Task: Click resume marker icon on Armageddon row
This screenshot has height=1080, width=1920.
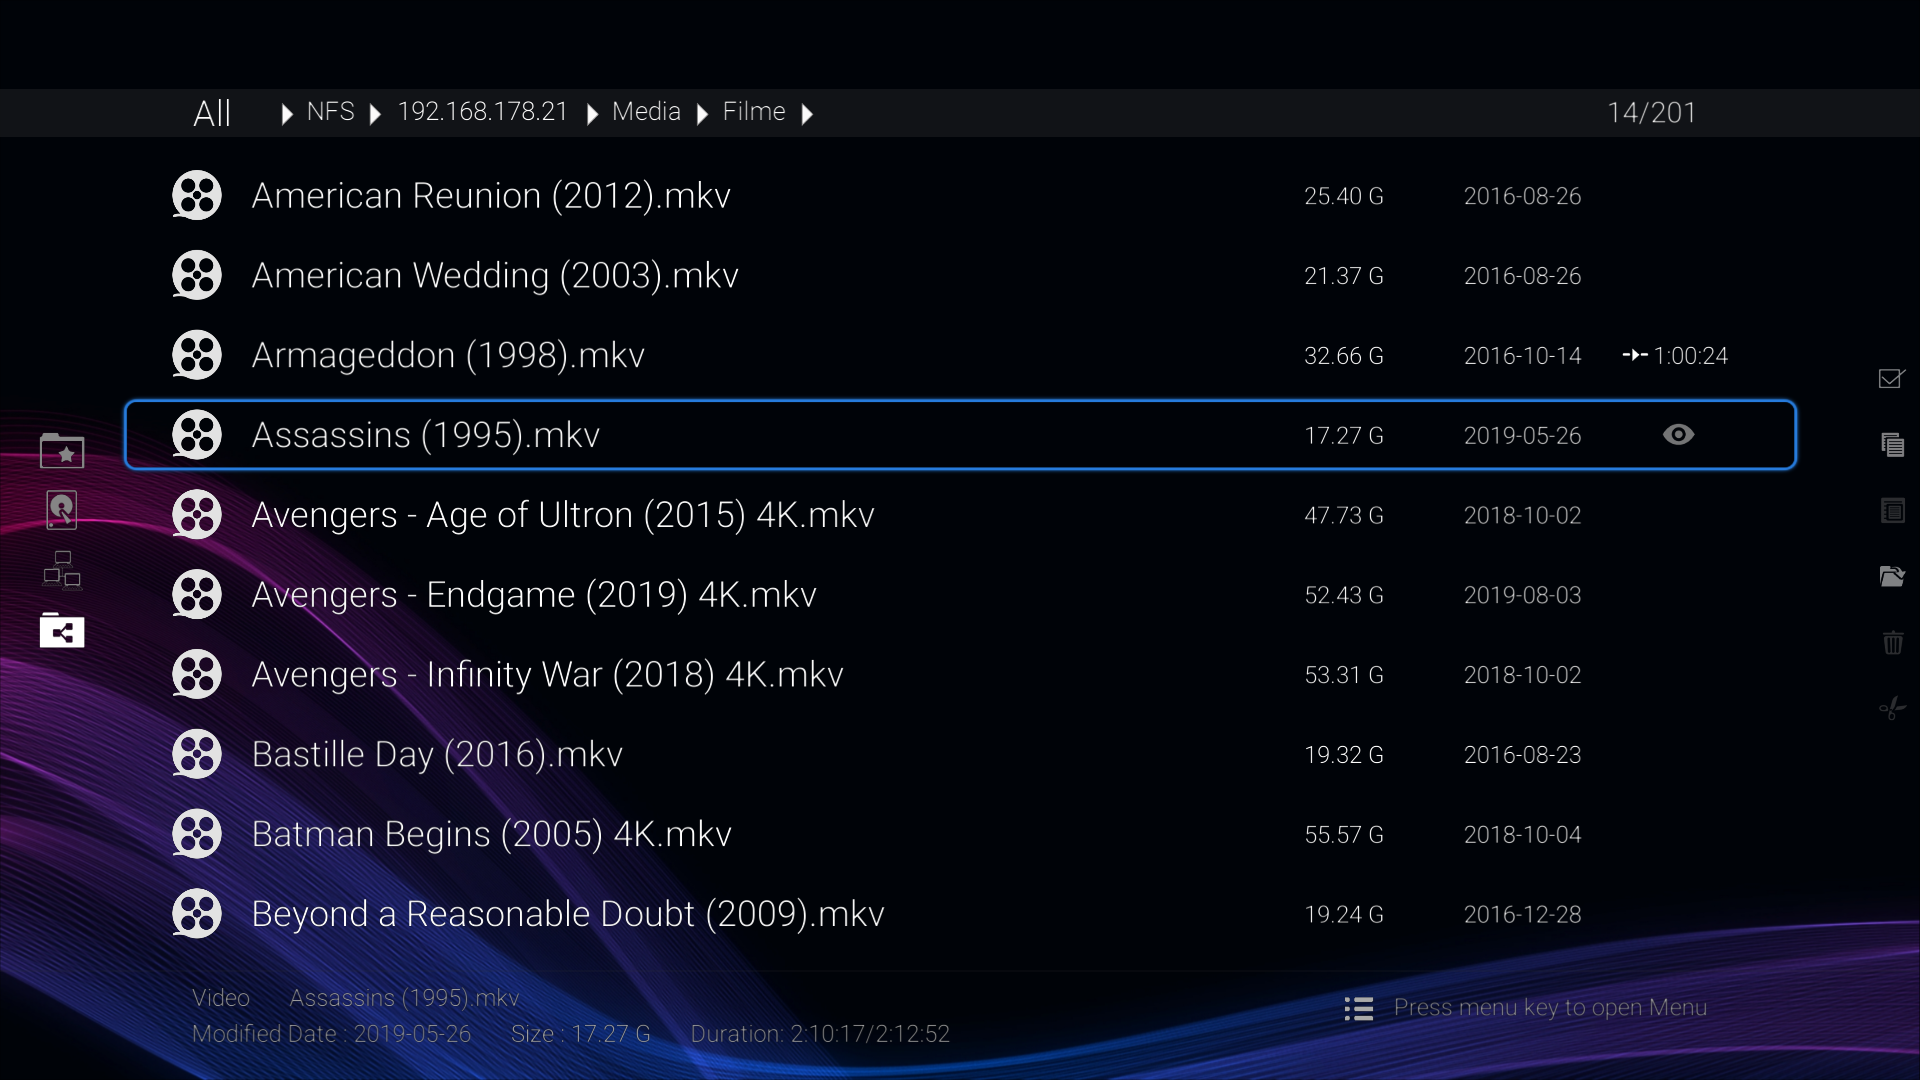Action: click(x=1635, y=355)
